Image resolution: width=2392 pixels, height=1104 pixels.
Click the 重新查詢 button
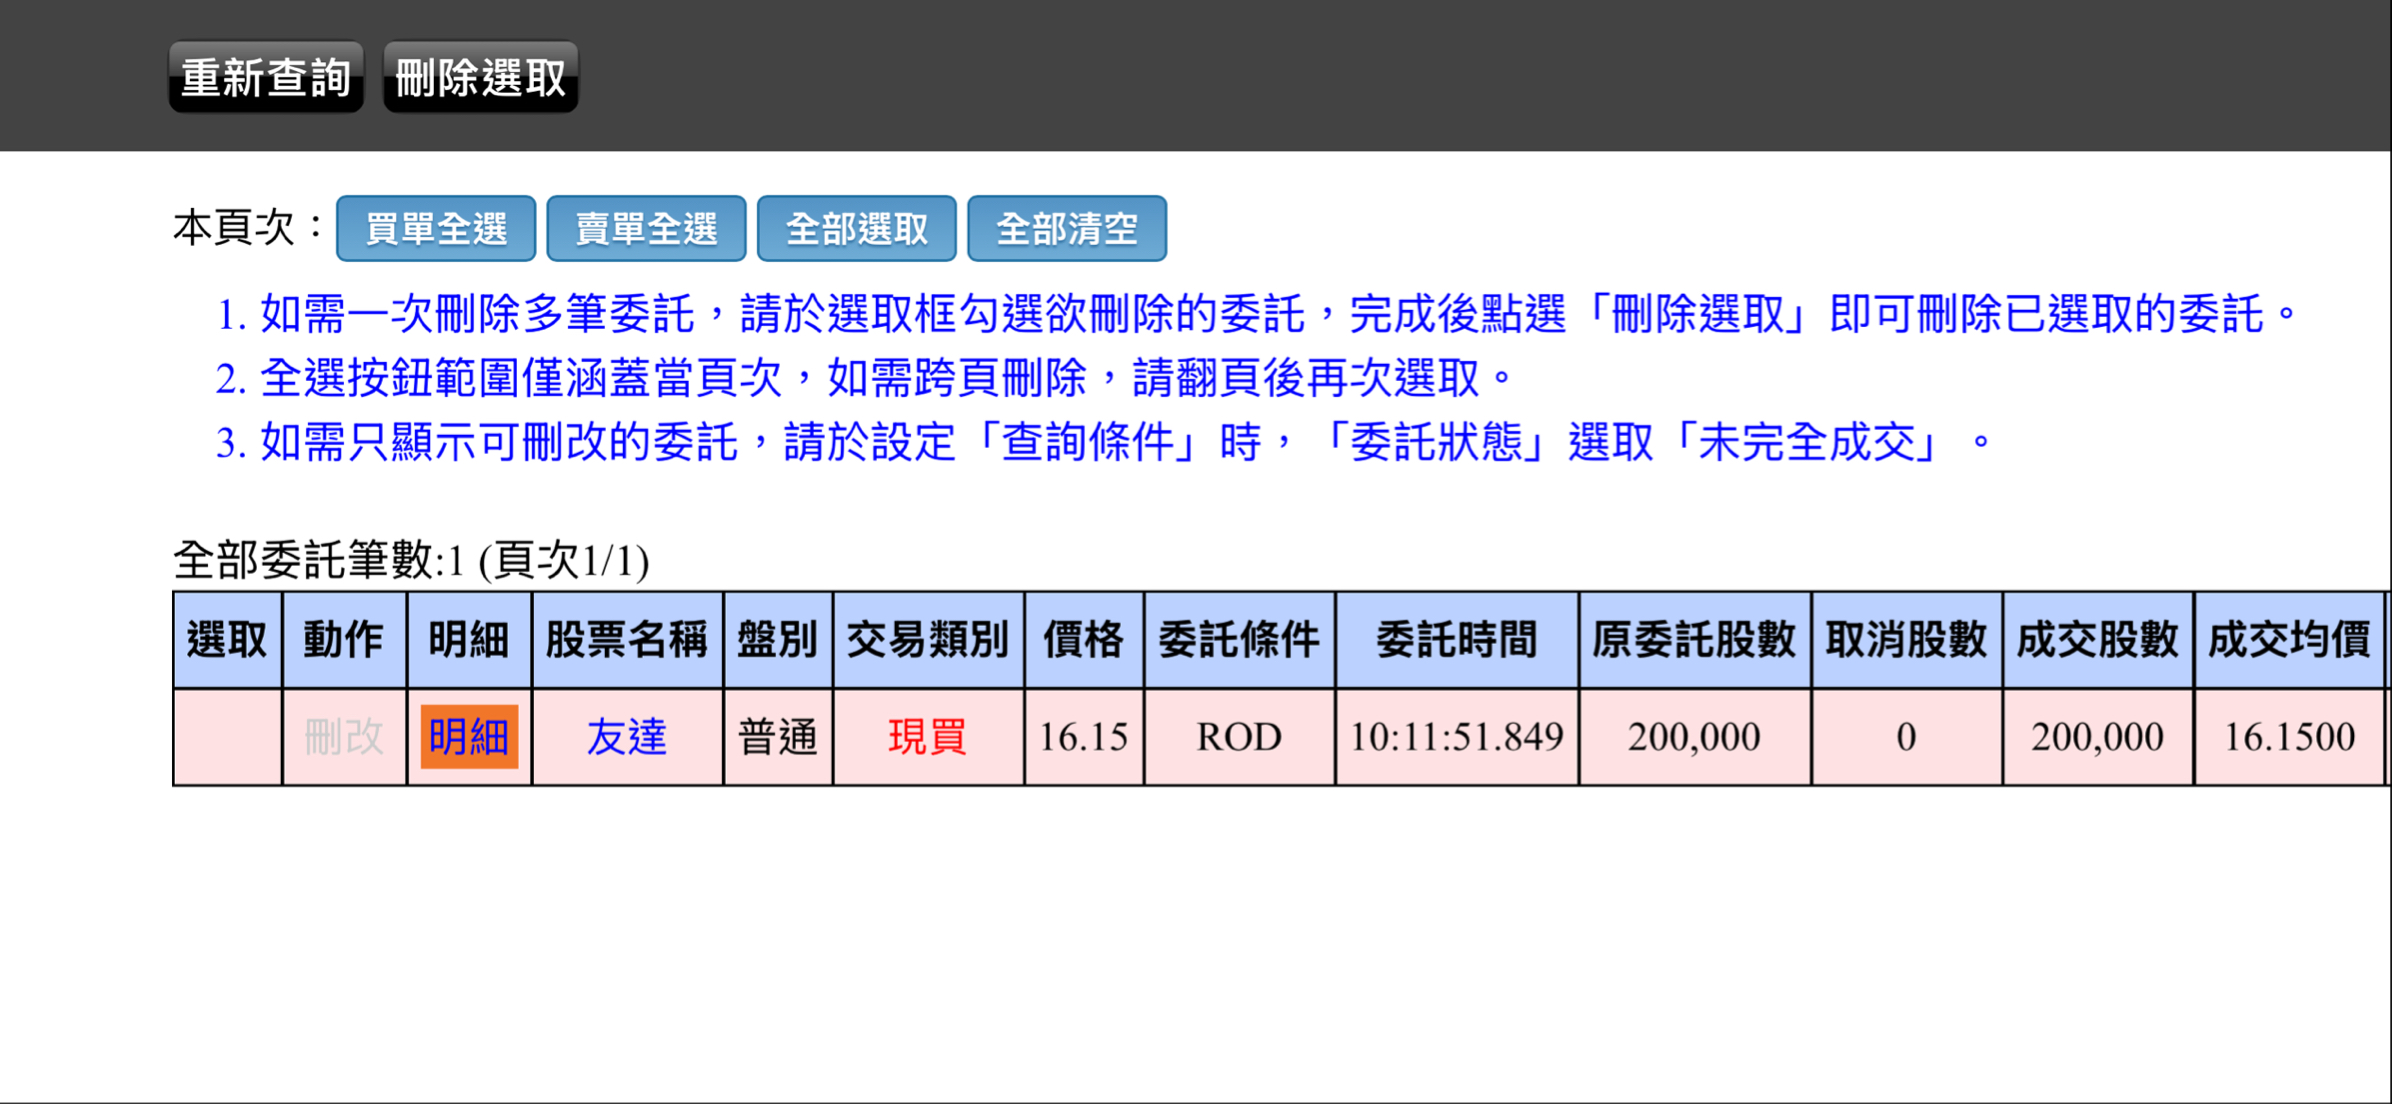[x=266, y=77]
